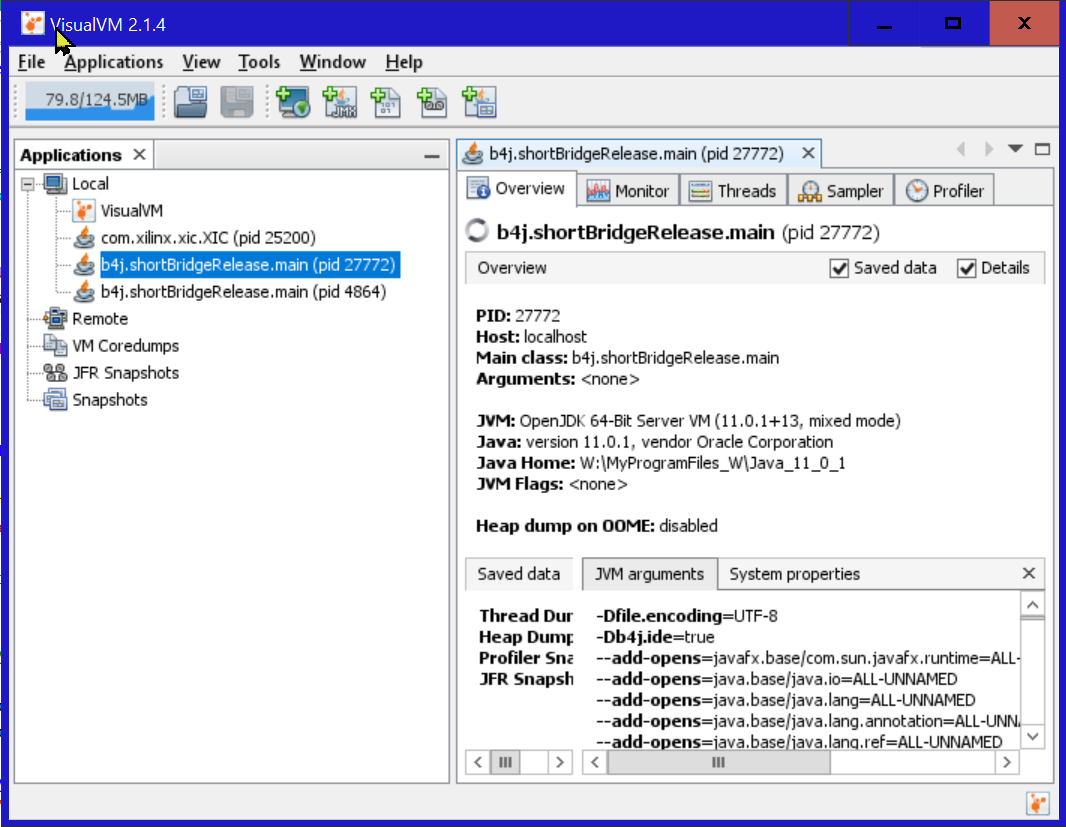Click the VisualVM icon in Applications tree
Image resolution: width=1066 pixels, height=827 pixels.
coord(84,211)
